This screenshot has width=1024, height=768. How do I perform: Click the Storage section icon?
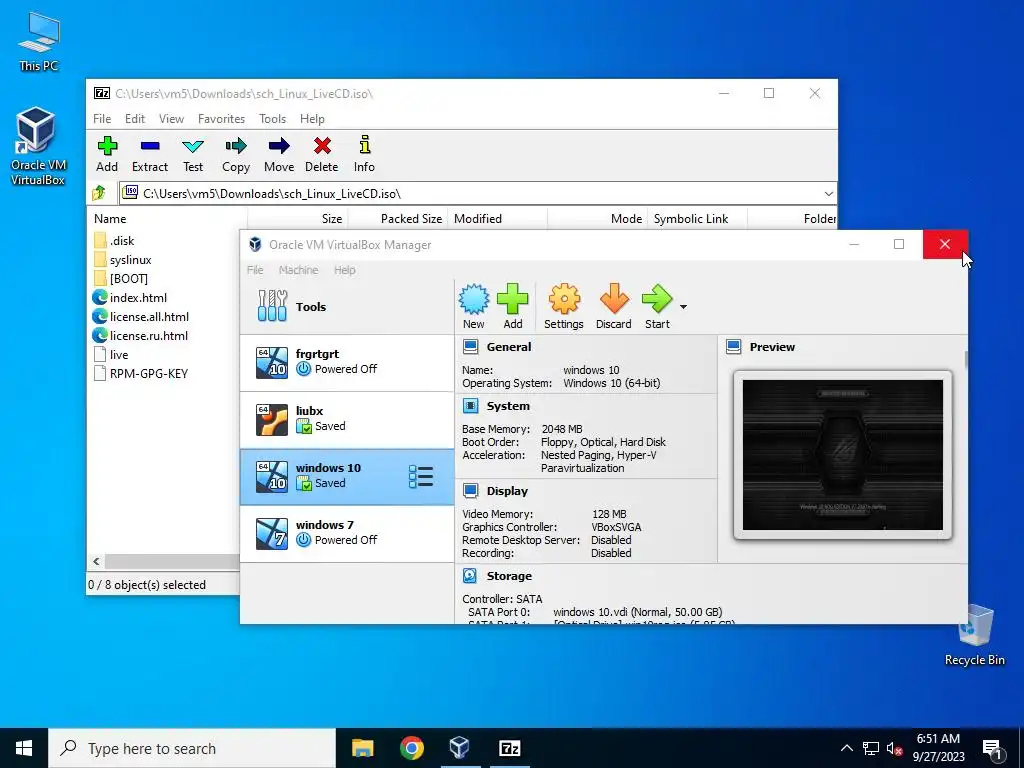[x=470, y=575]
